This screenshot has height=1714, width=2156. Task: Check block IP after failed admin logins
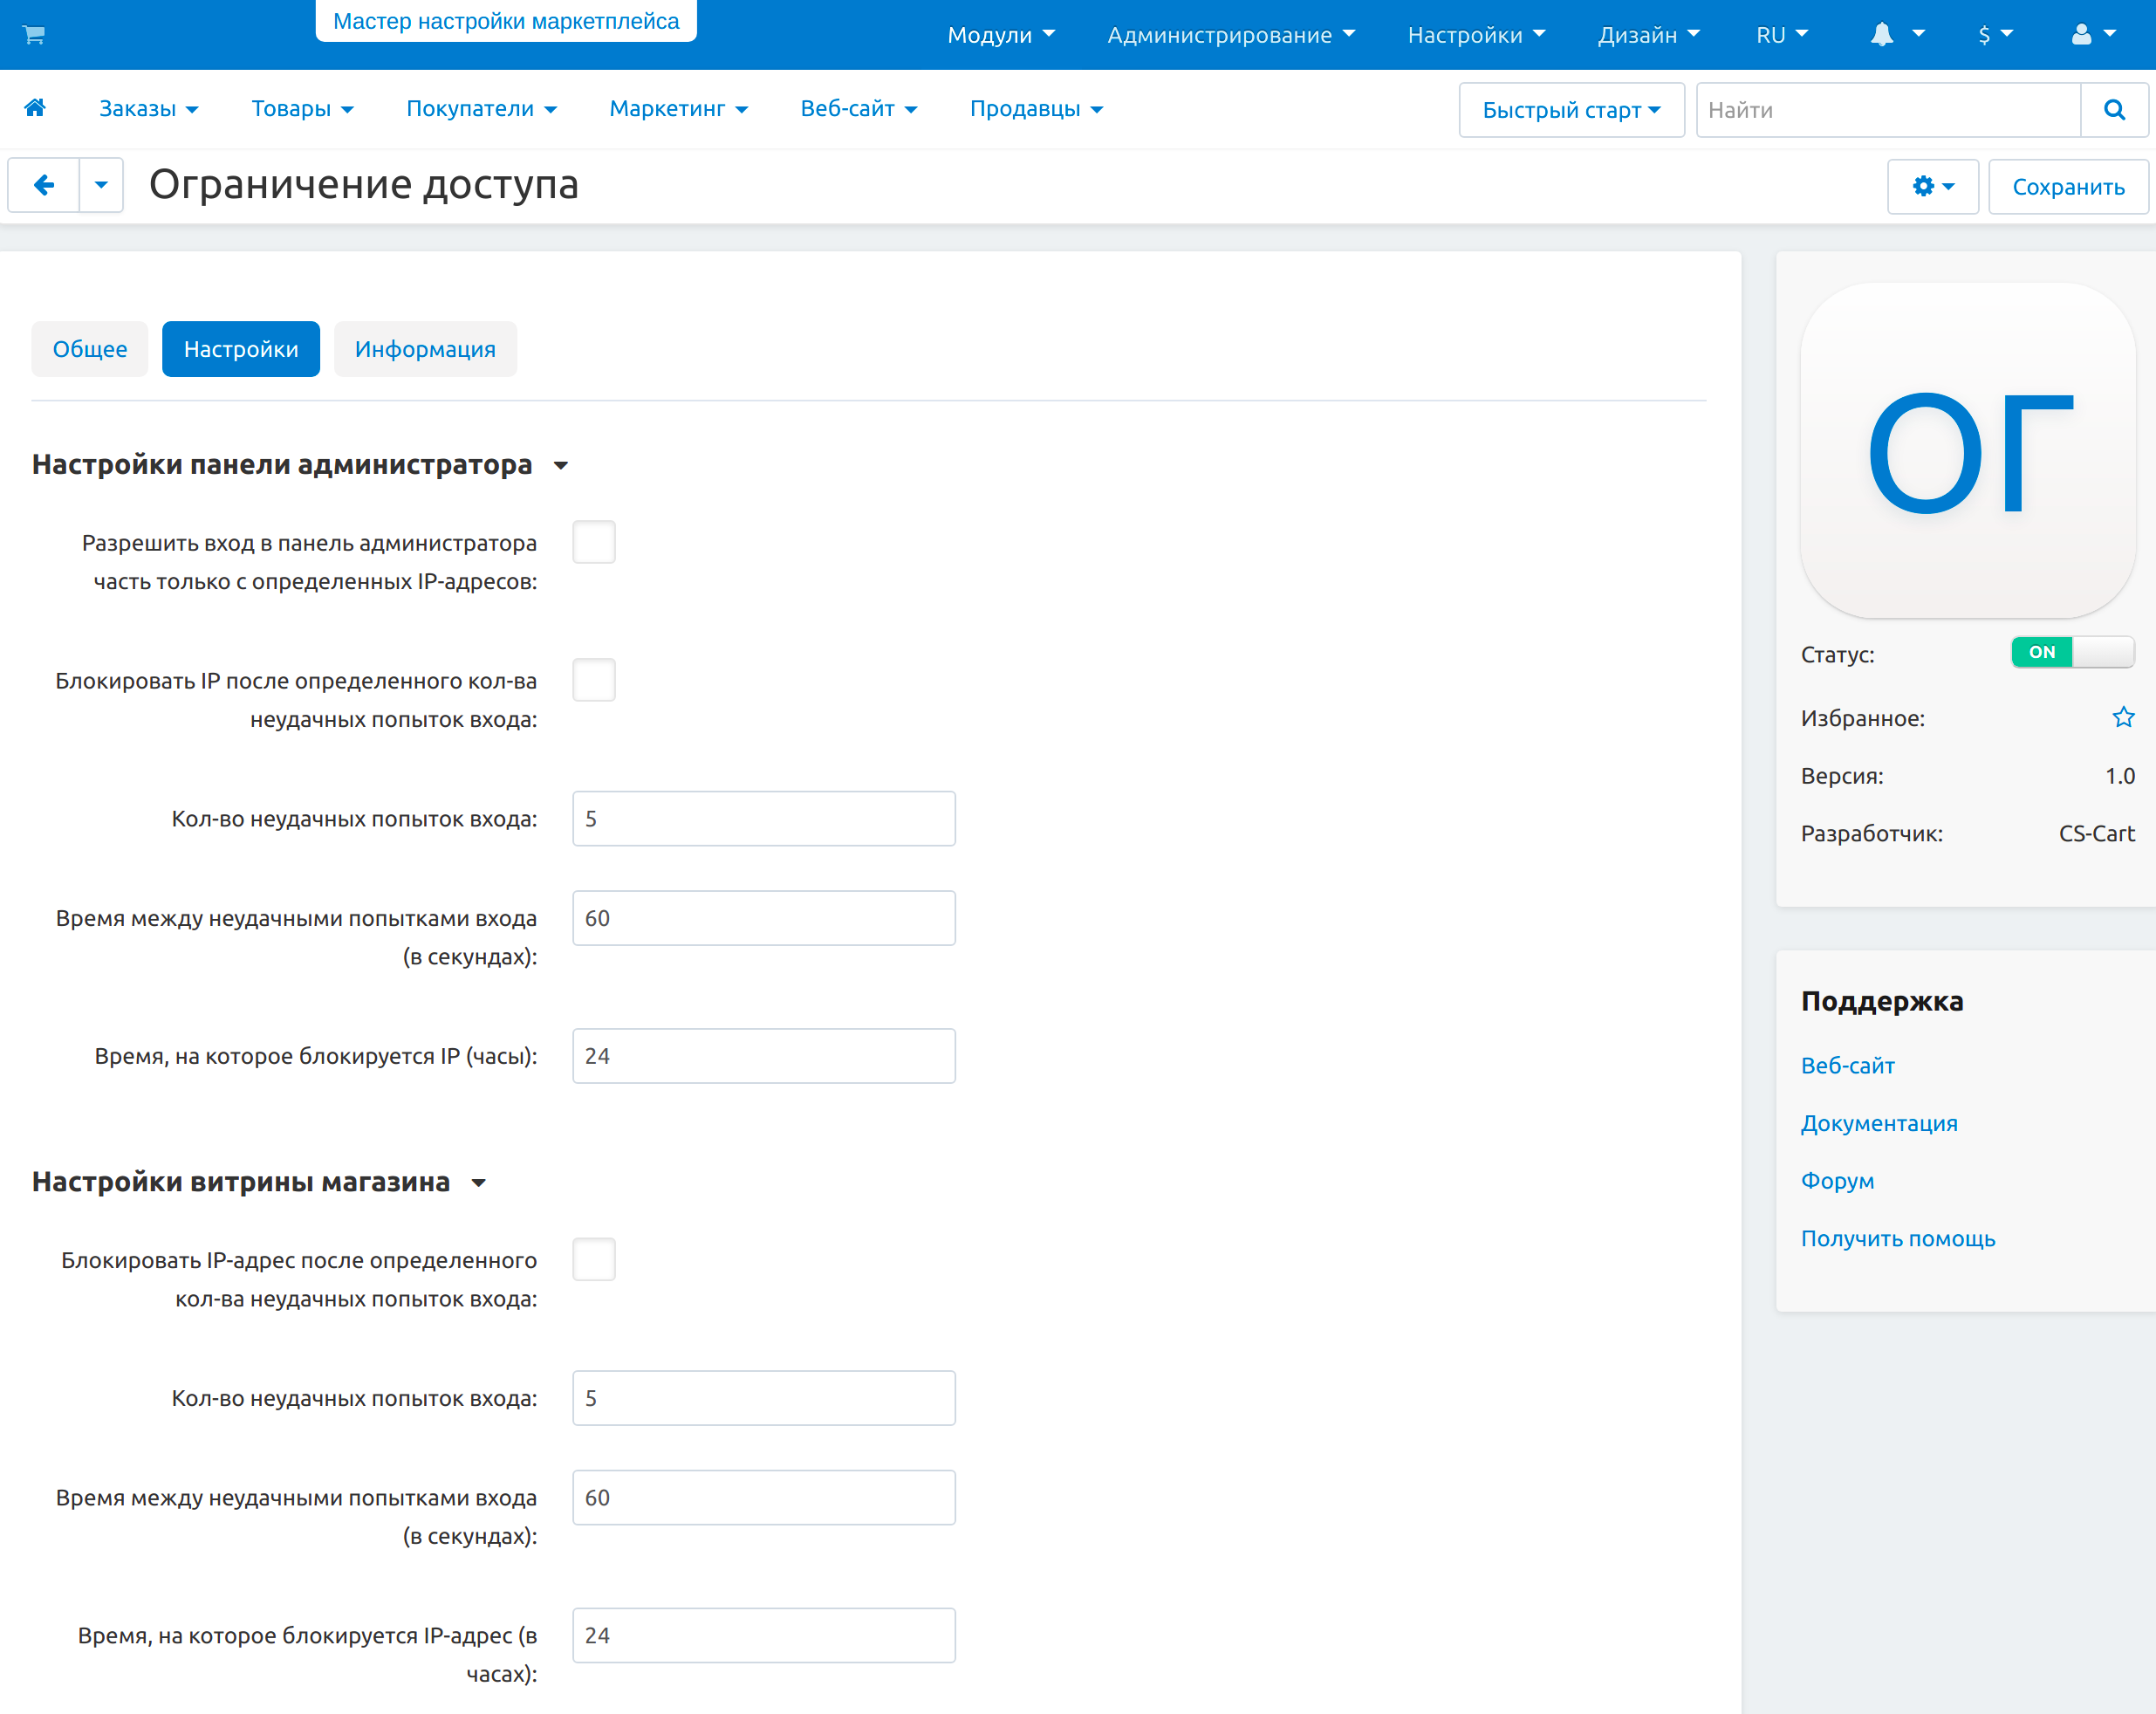[594, 680]
